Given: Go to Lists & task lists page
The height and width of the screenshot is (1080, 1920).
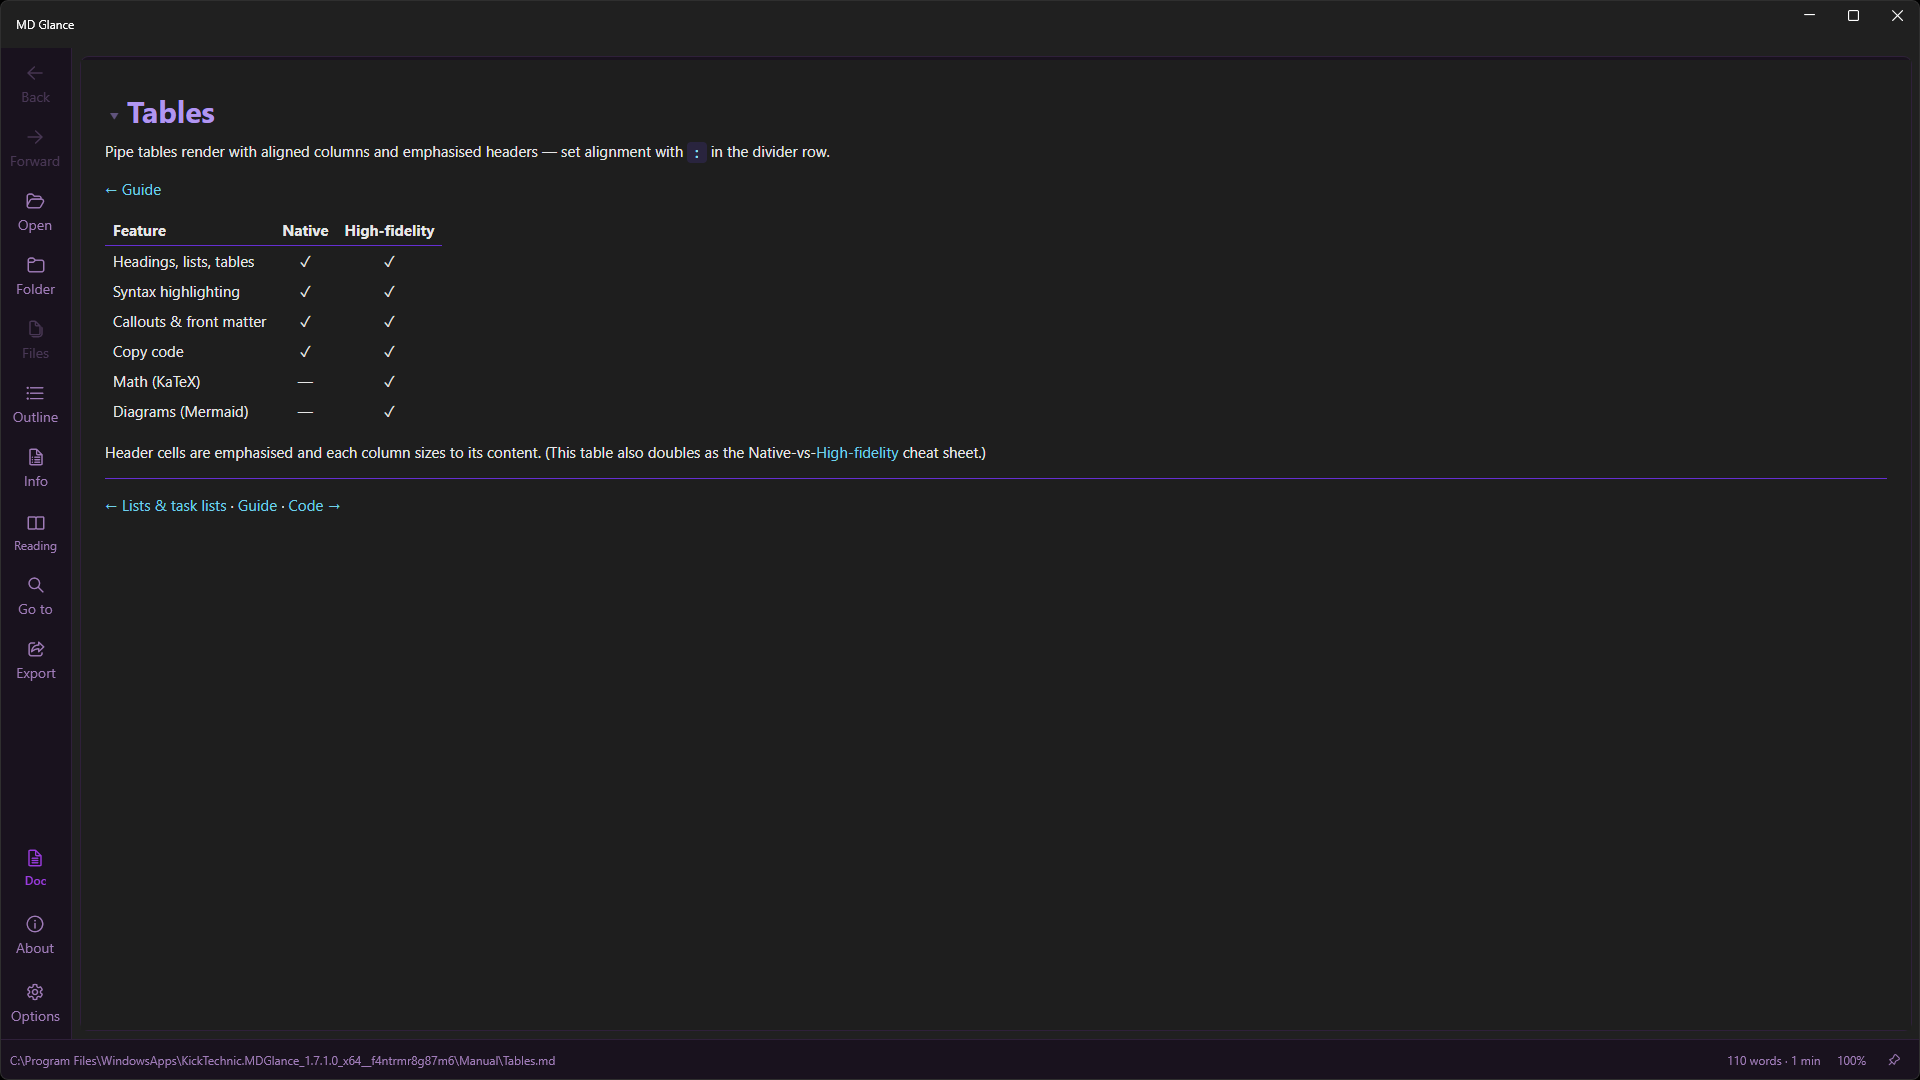Looking at the screenshot, I should 166,506.
